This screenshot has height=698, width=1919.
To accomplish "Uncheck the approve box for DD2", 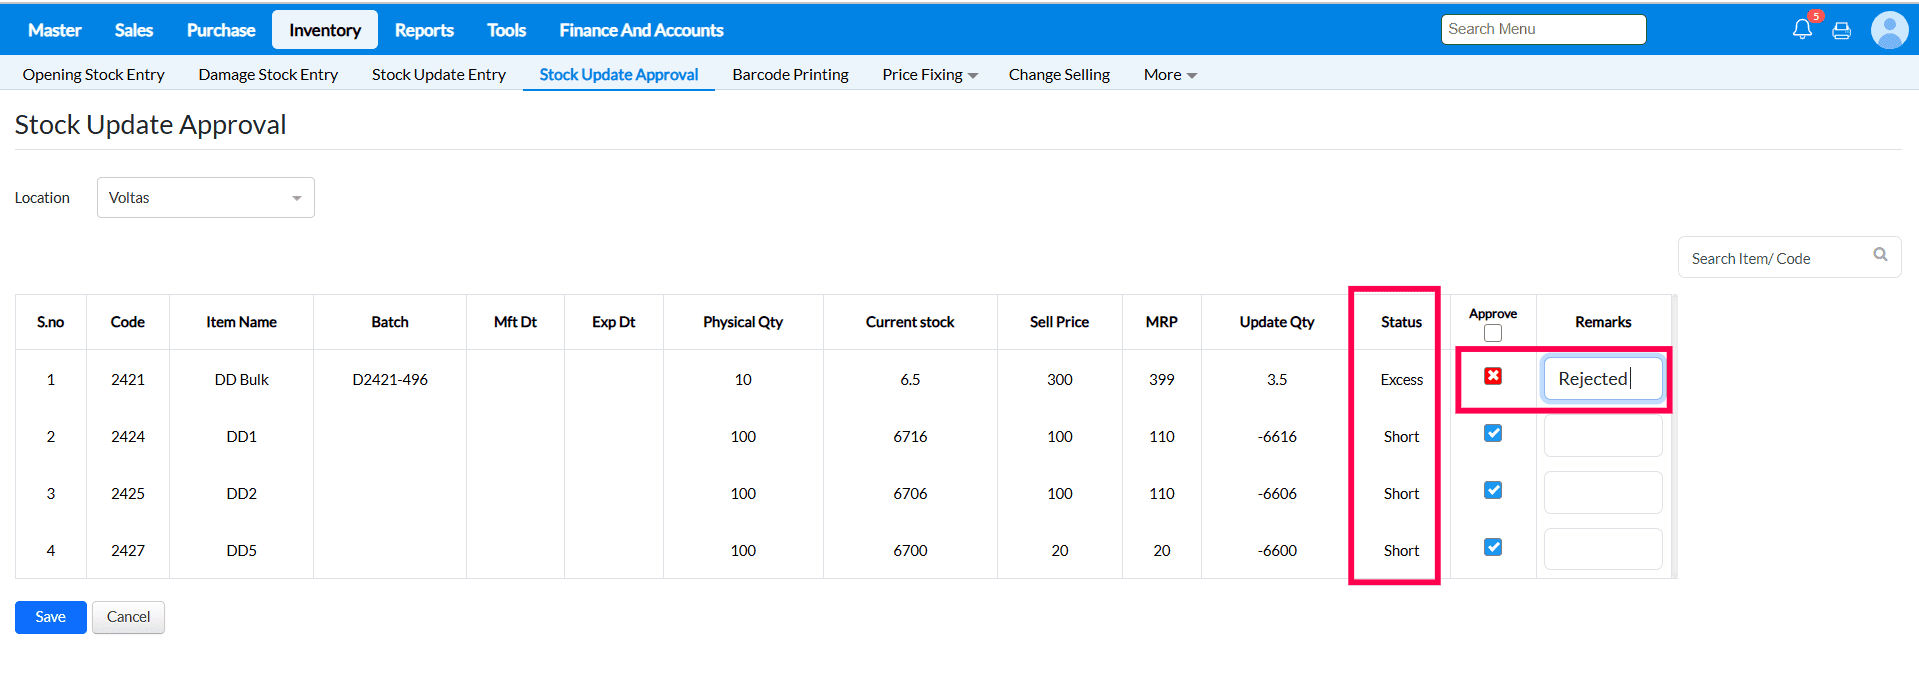I will 1493,490.
